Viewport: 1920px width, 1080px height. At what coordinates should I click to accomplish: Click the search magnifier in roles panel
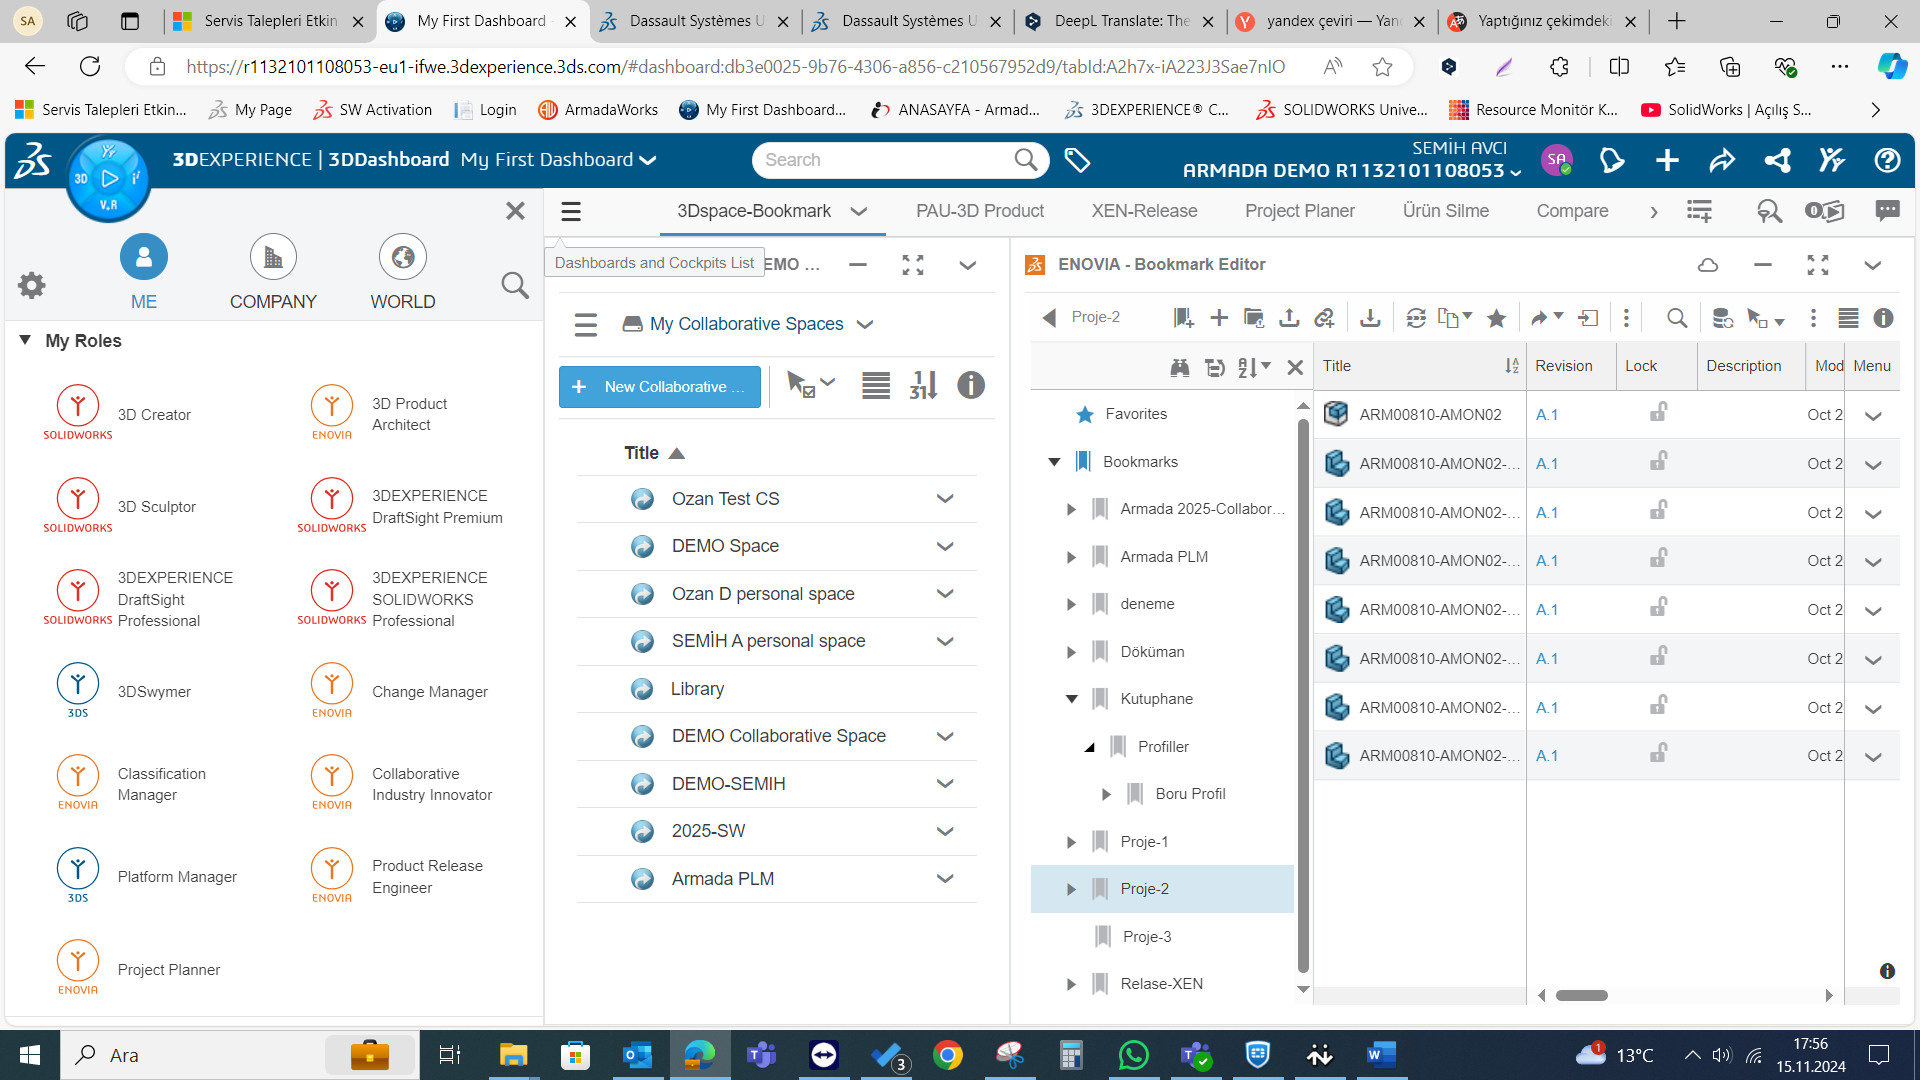[515, 285]
